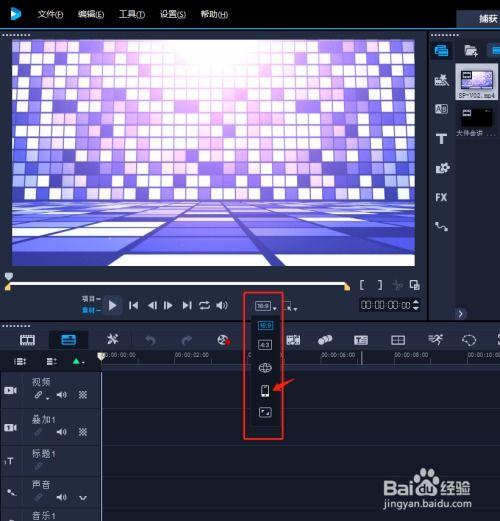Click the split clip scissors icon

pyautogui.click(x=397, y=285)
